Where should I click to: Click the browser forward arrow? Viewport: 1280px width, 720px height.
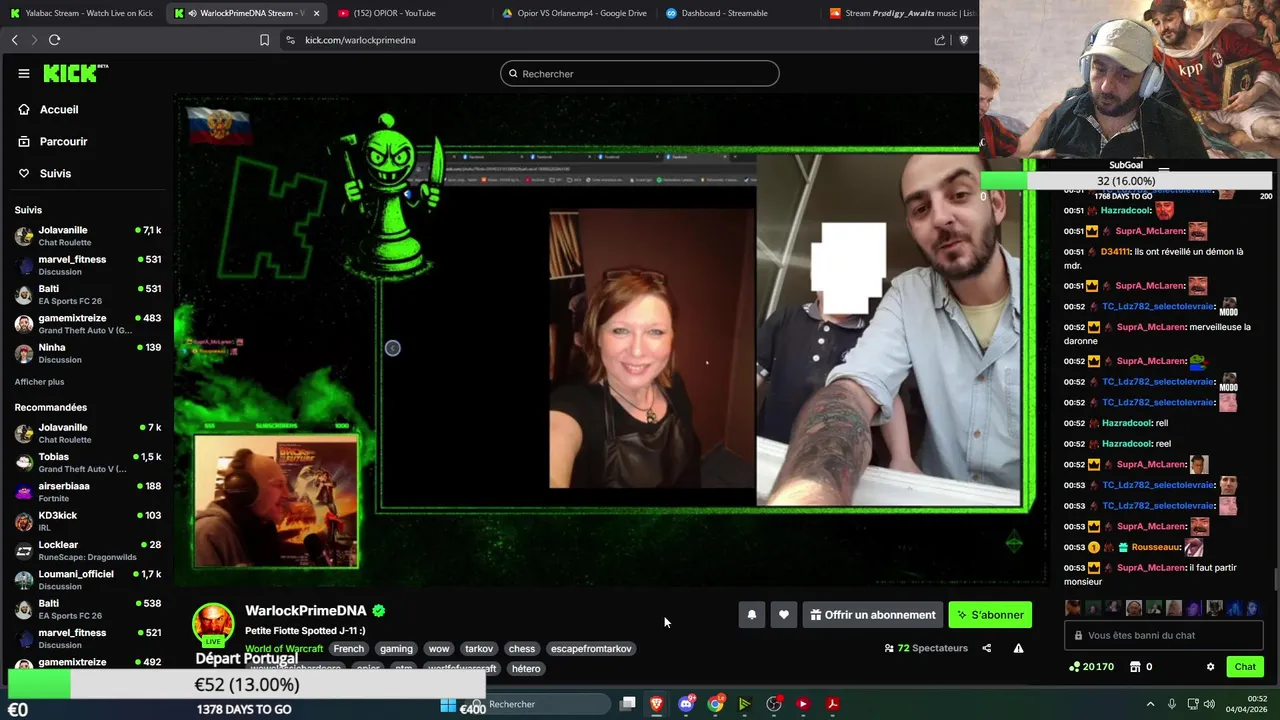(33, 40)
